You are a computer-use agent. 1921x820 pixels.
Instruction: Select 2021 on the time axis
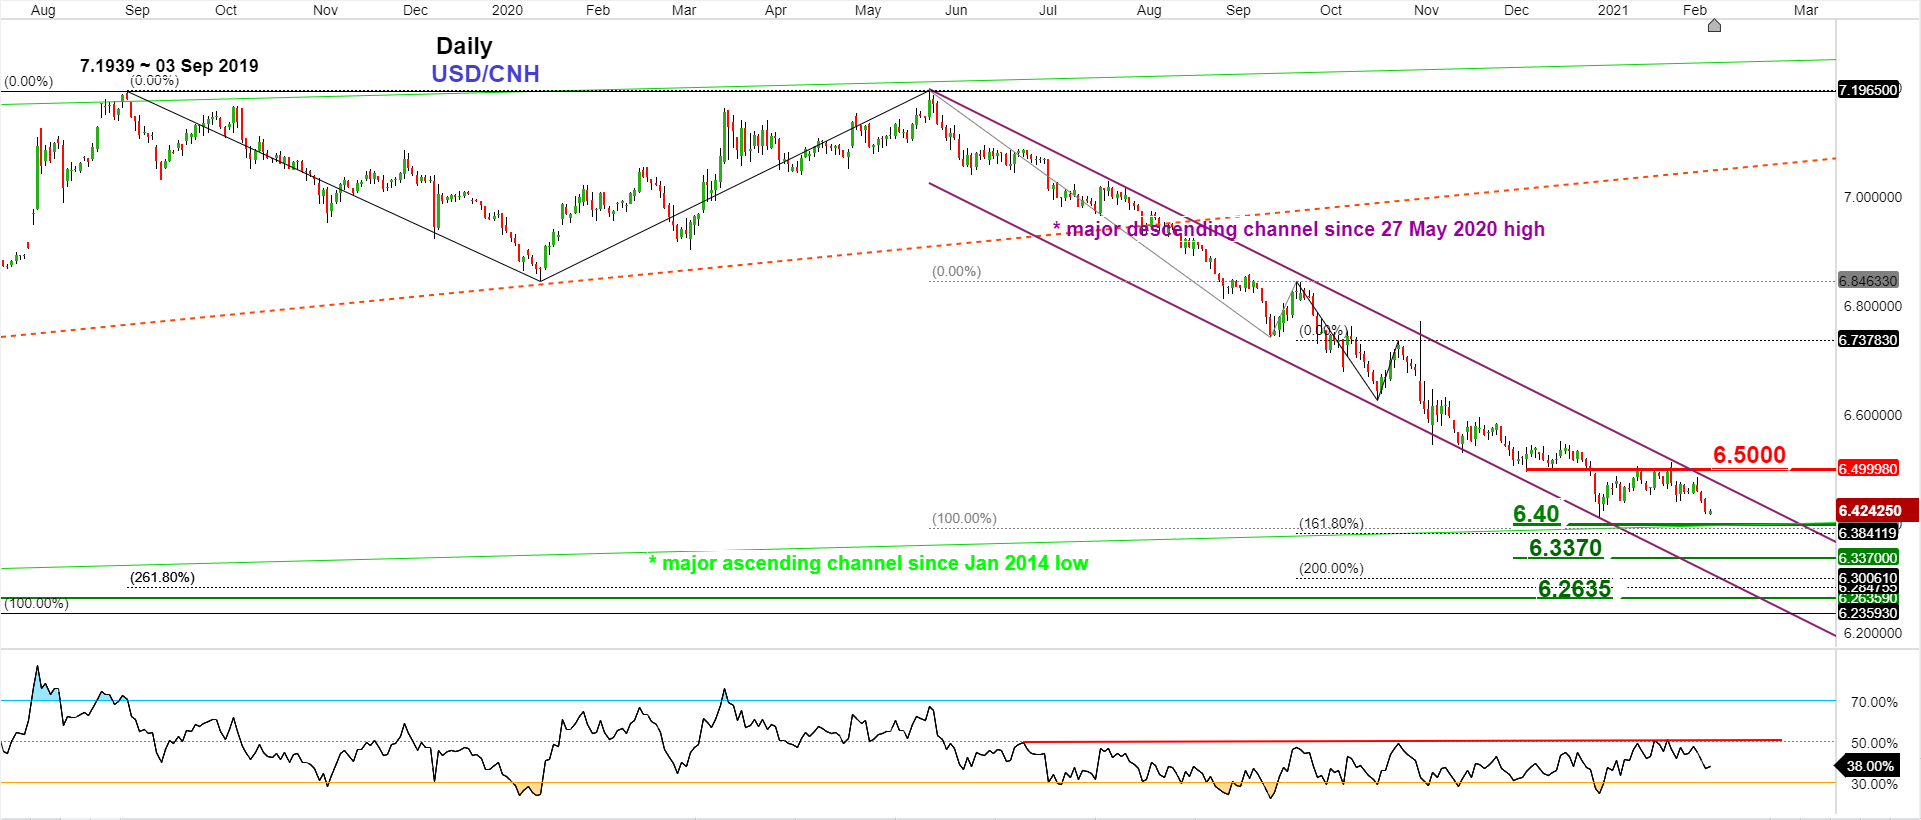pyautogui.click(x=1612, y=10)
